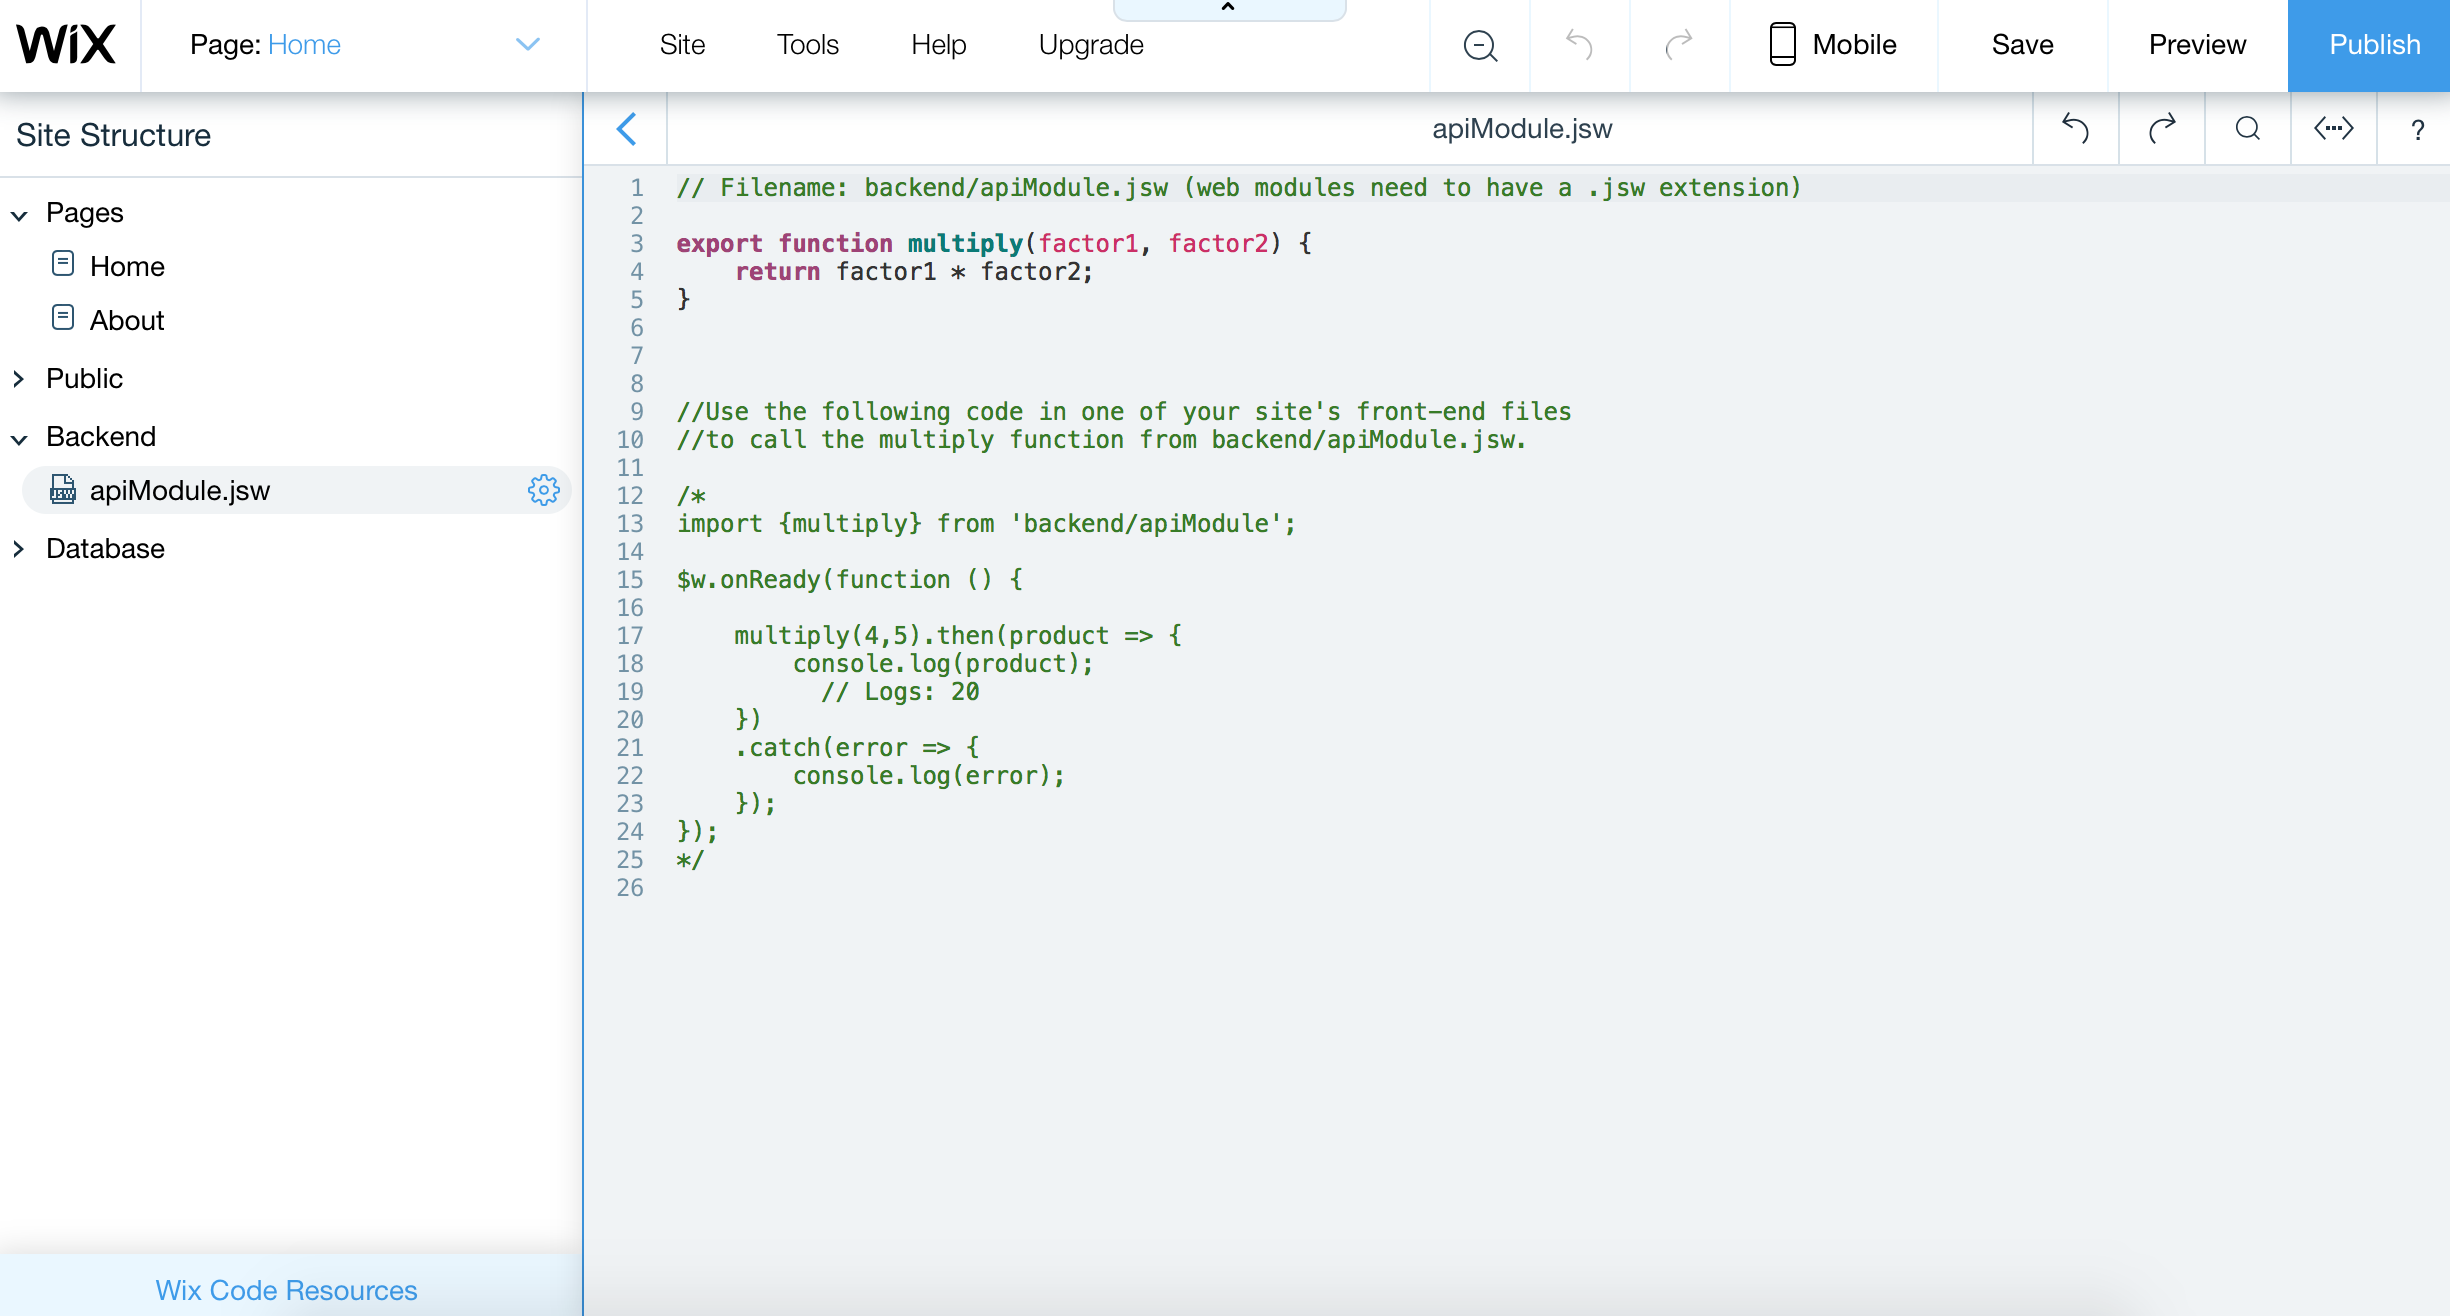Image resolution: width=2450 pixels, height=1316 pixels.
Task: Open the Site menu
Action: (682, 45)
